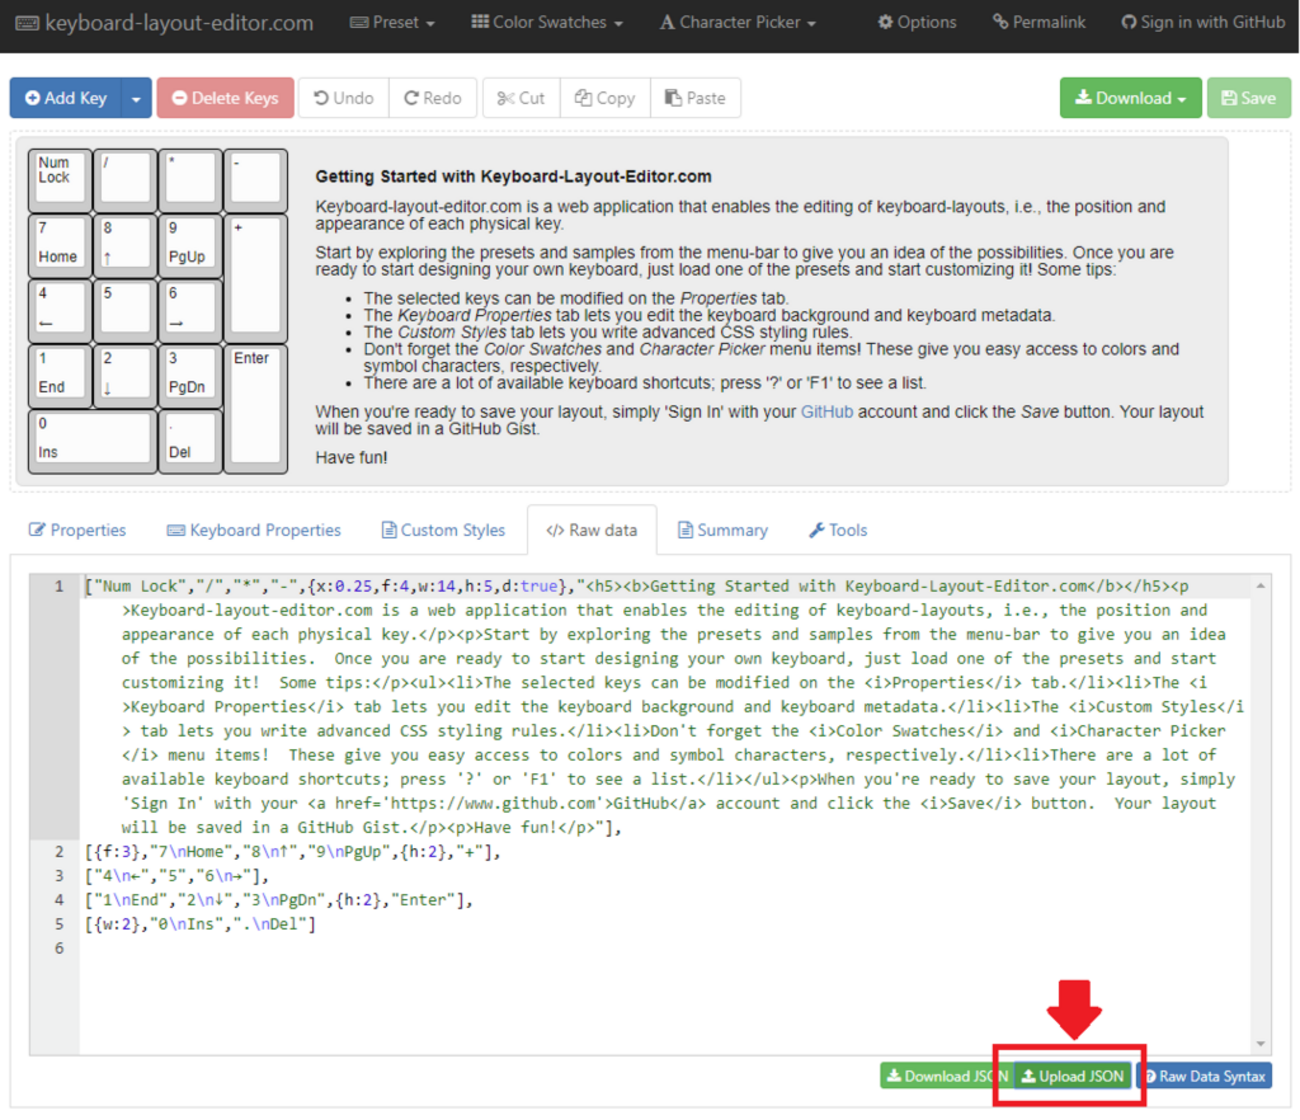Select the slash key on the numpad
The height and width of the screenshot is (1120, 1300).
[x=125, y=180]
